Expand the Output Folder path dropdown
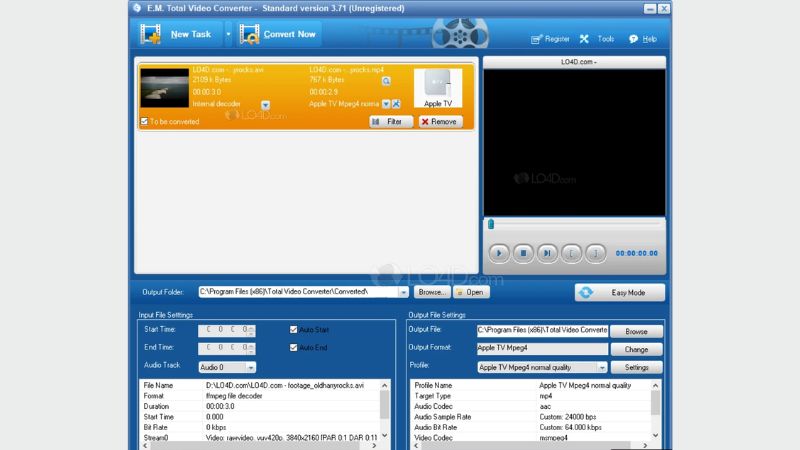 [404, 292]
